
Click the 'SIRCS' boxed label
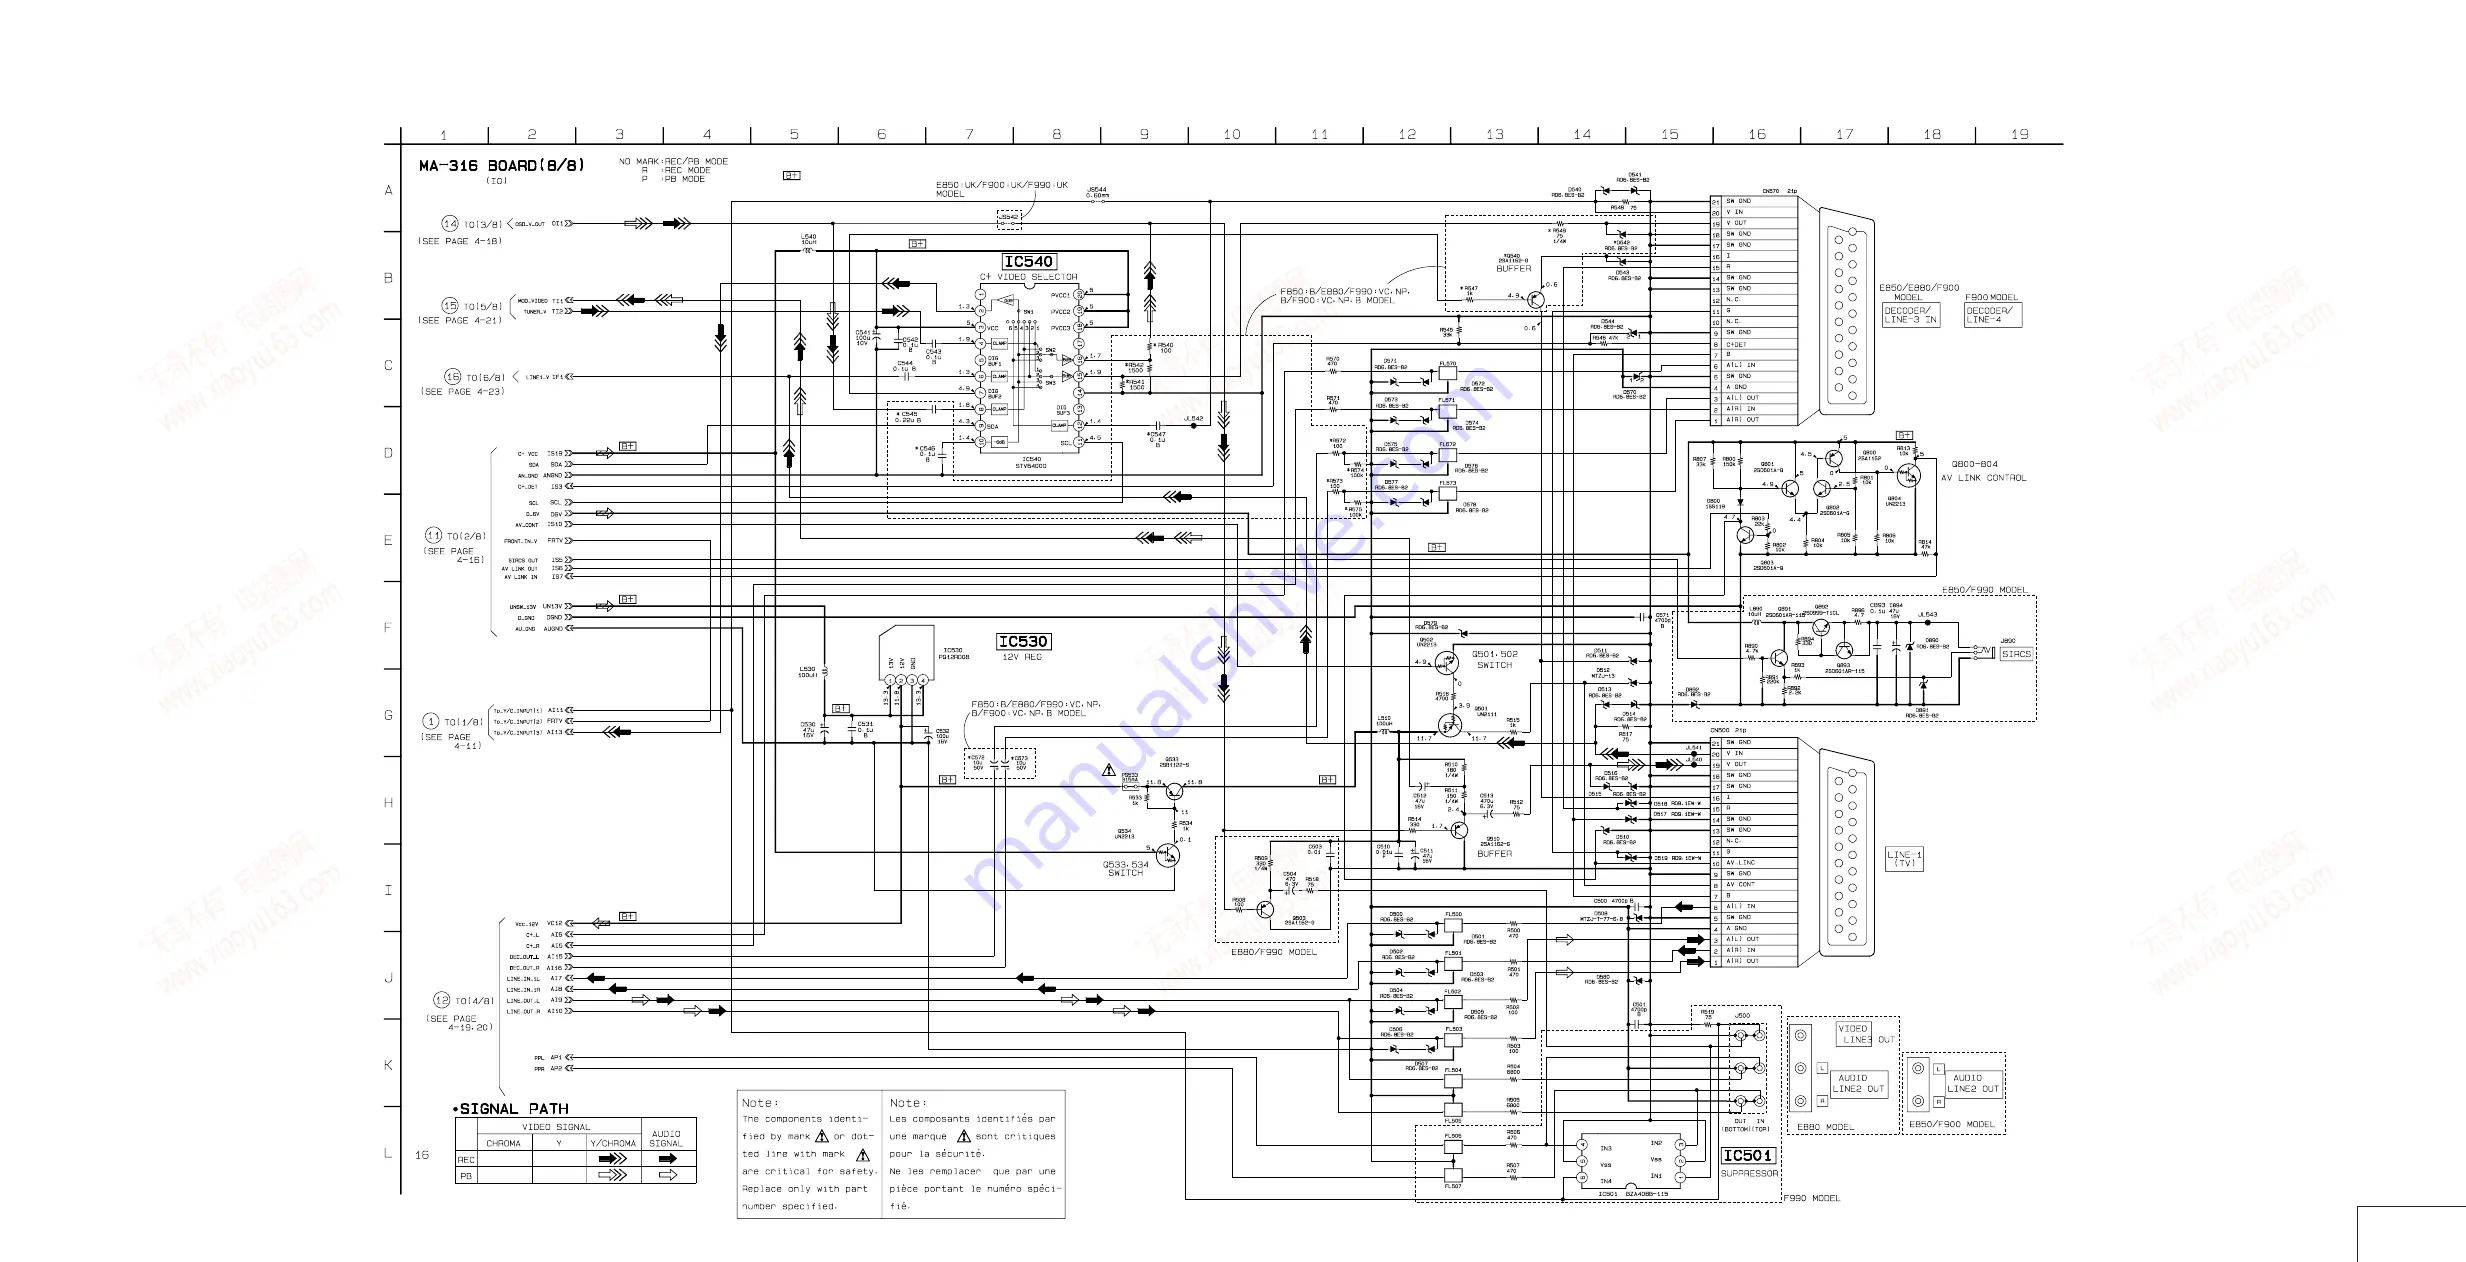pyautogui.click(x=2016, y=654)
